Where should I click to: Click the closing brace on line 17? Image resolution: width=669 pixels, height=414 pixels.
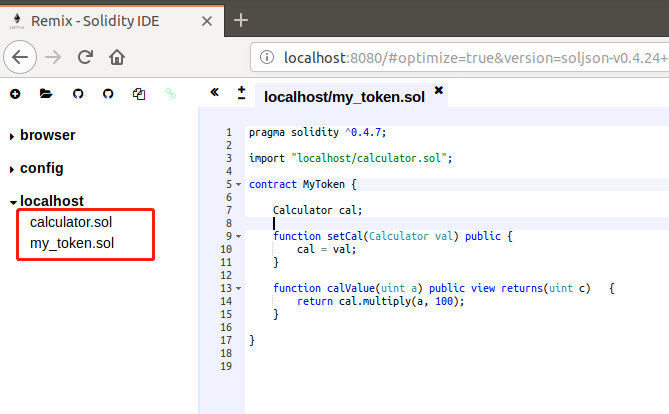pos(252,340)
